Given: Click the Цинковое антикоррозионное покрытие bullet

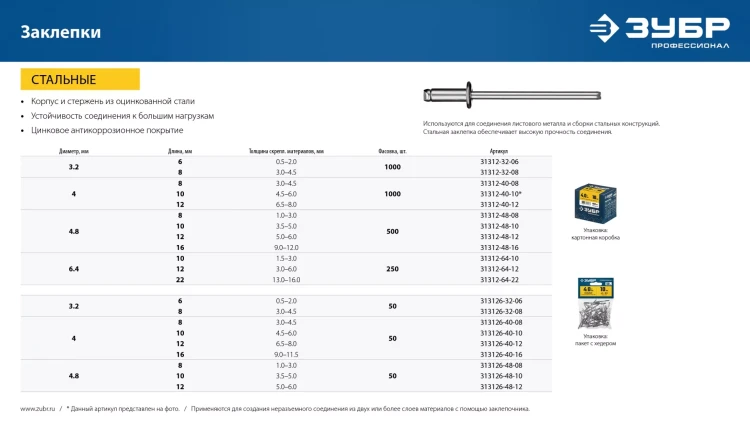Looking at the screenshot, I should pyautogui.click(x=107, y=130).
